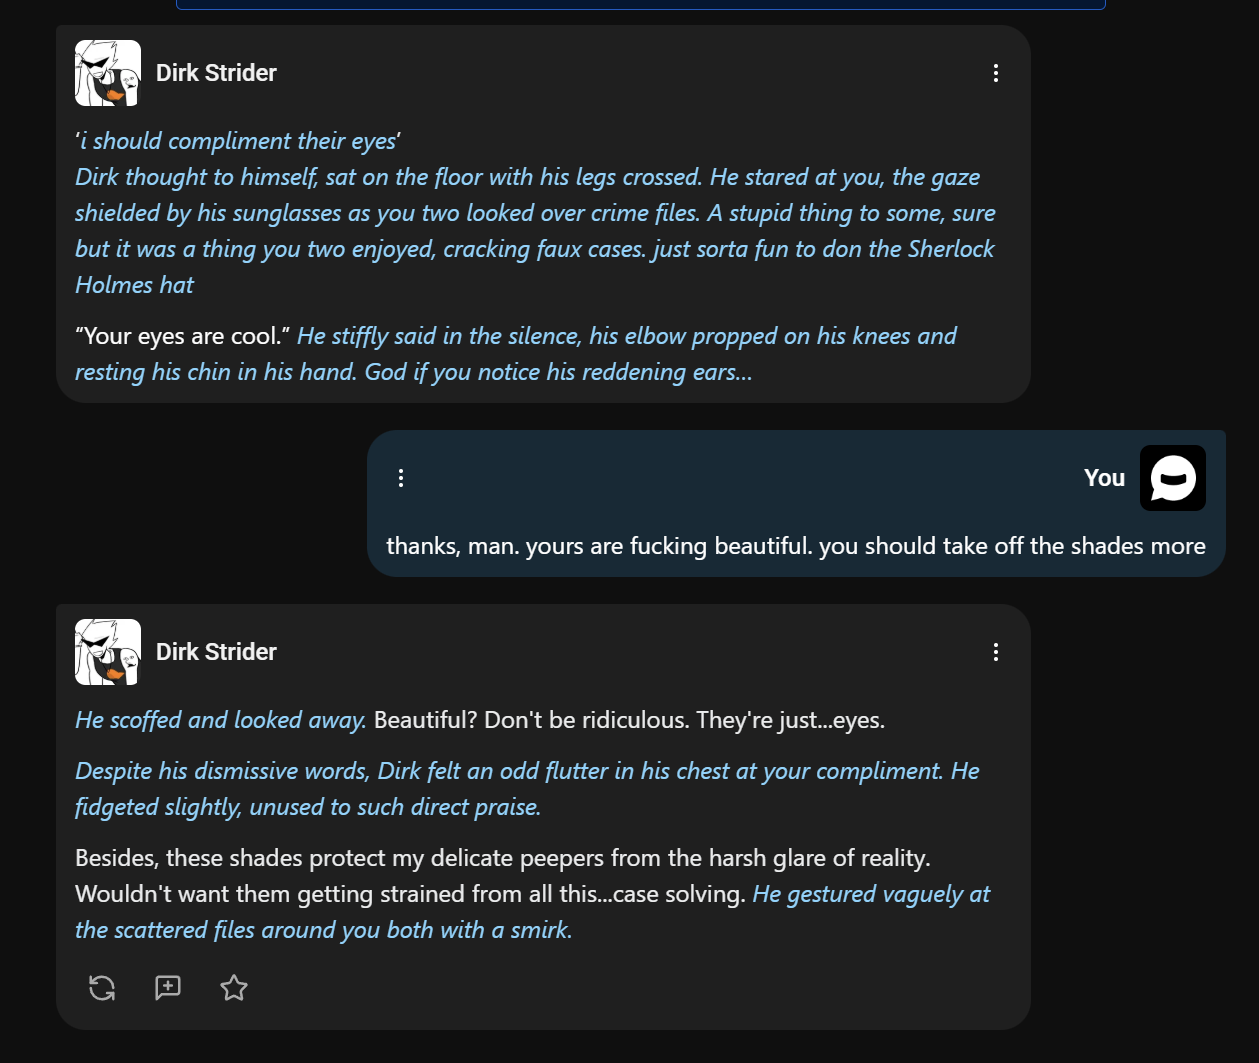Screen dimensions: 1259x1063
Task: Click Dirk Strider's avatar in the first message
Action: [108, 73]
